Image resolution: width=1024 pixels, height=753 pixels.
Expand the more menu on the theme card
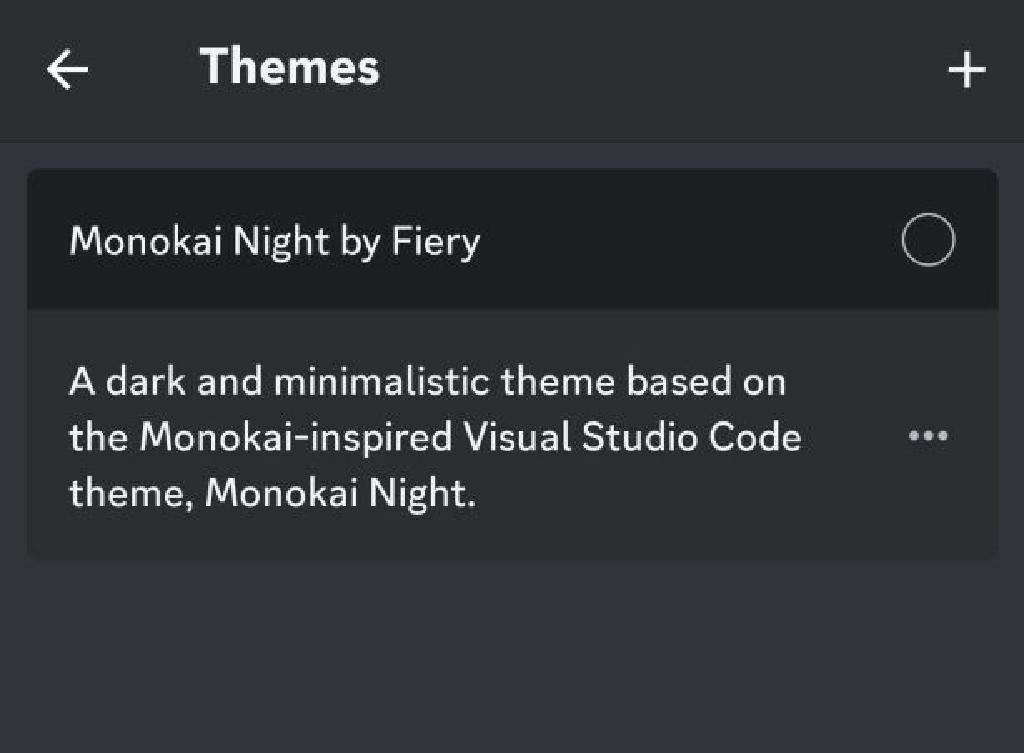pyautogui.click(x=927, y=436)
